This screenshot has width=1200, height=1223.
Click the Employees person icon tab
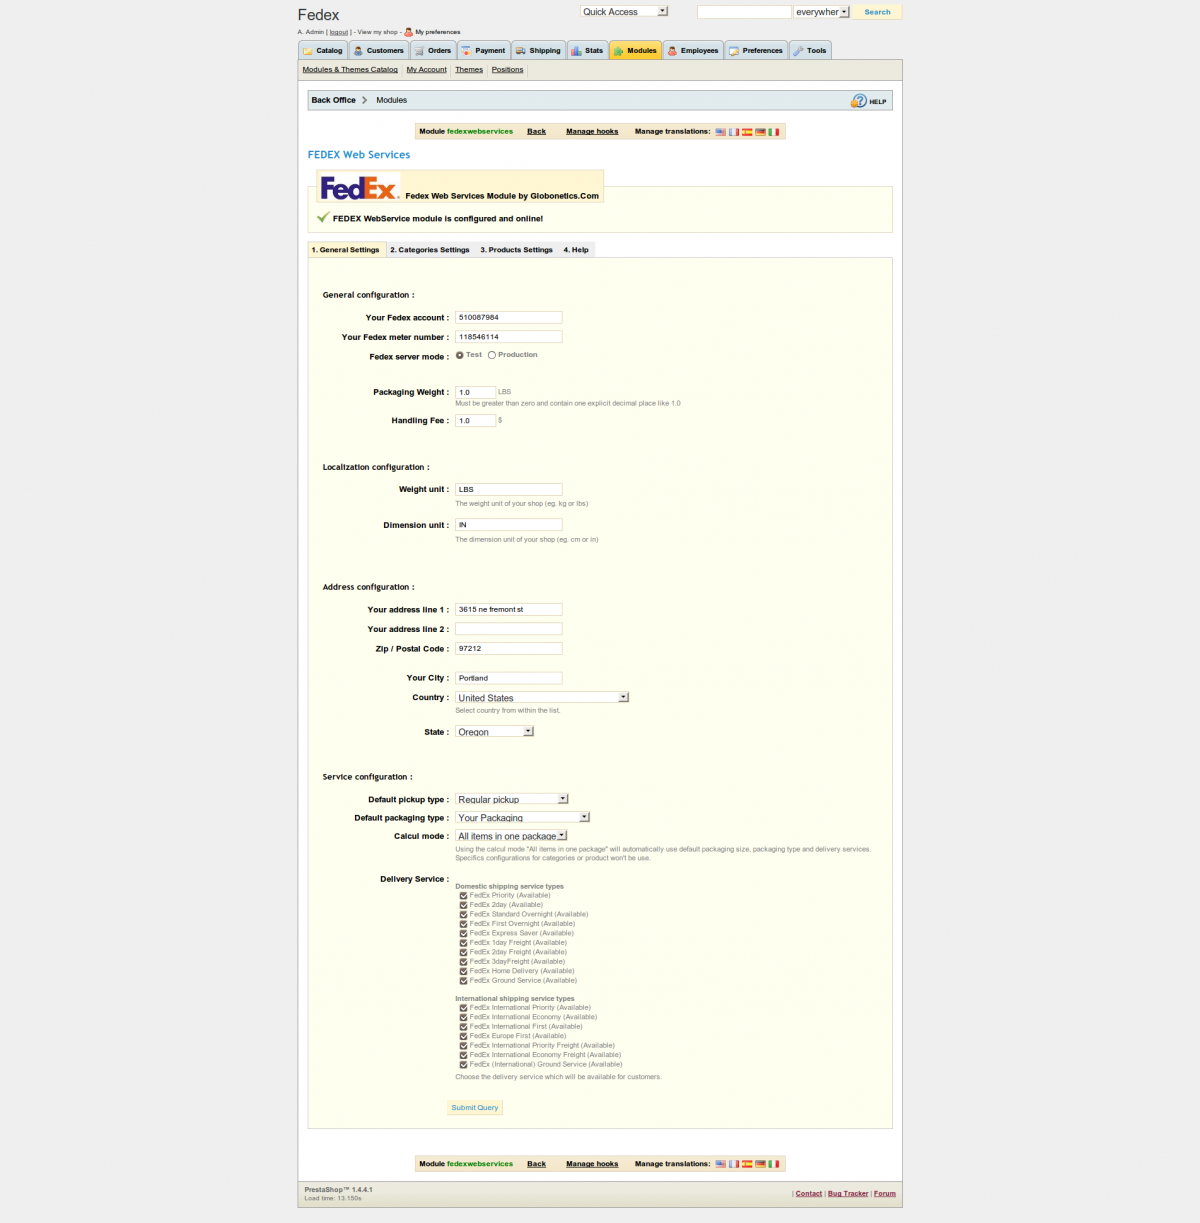click(x=672, y=51)
